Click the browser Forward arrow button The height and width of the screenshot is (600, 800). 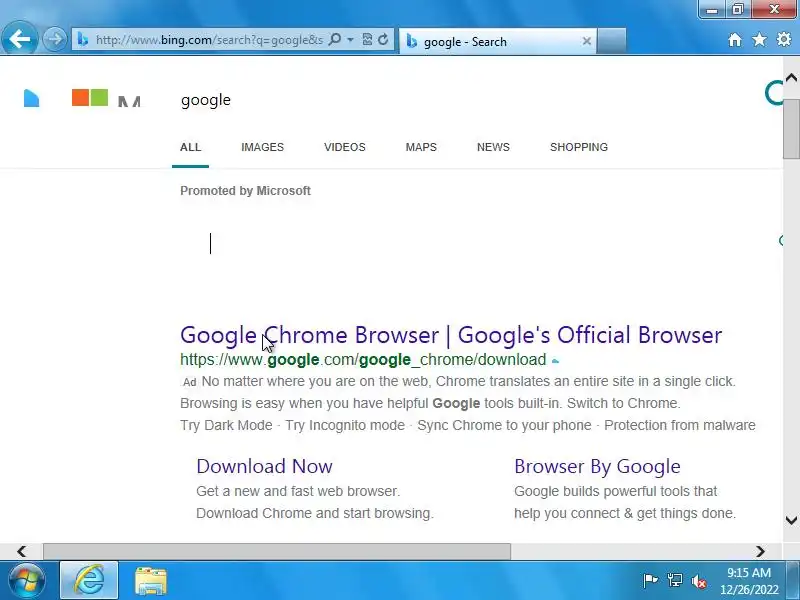click(54, 39)
